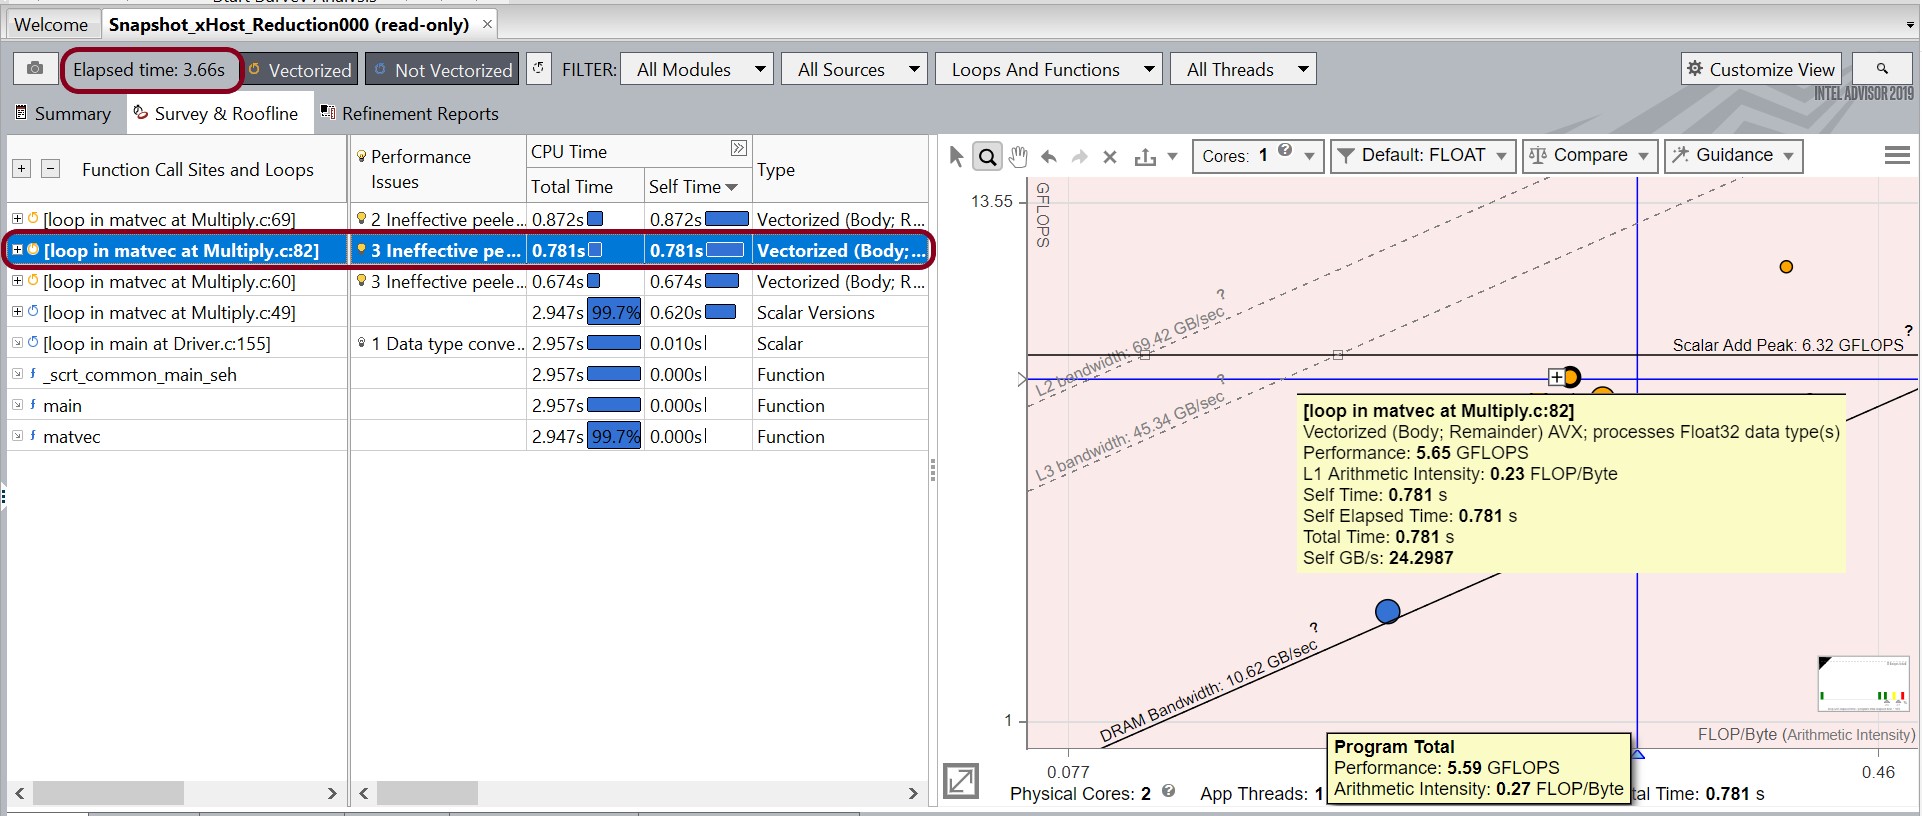This screenshot has width=1922, height=816.
Task: Switch to the Summary tab
Action: 63,114
